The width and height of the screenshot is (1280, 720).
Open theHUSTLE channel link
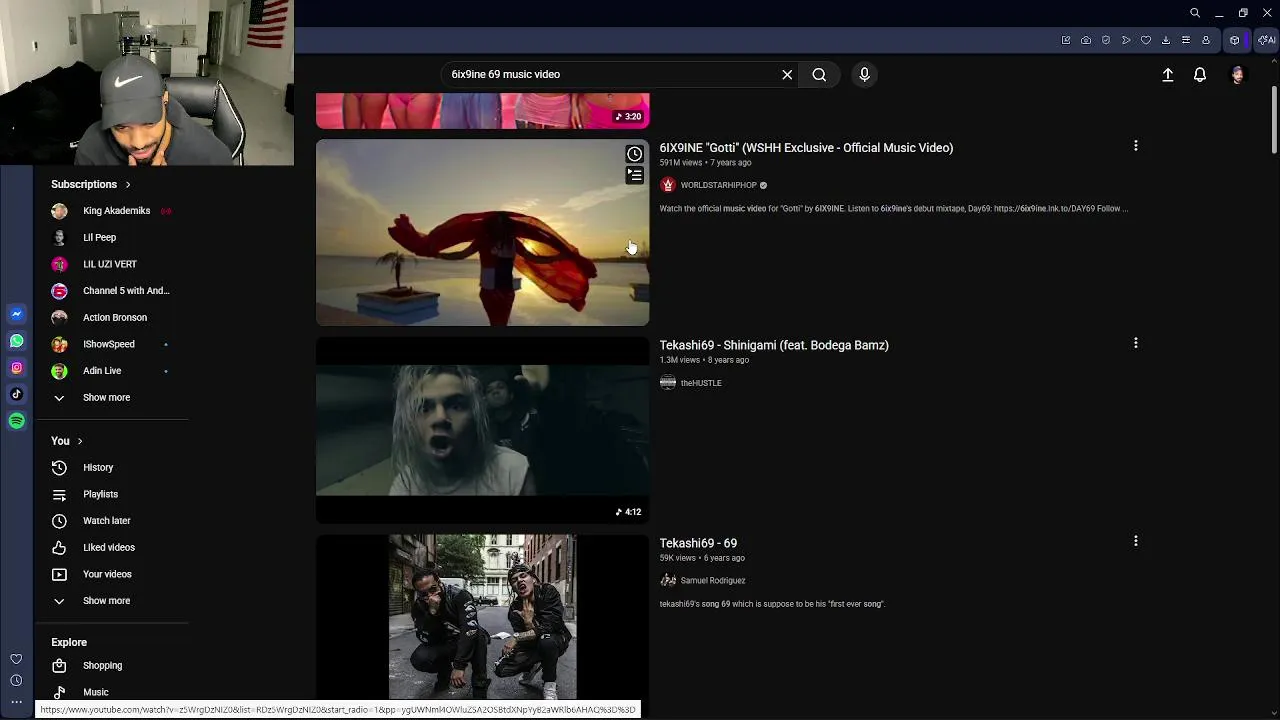click(700, 383)
